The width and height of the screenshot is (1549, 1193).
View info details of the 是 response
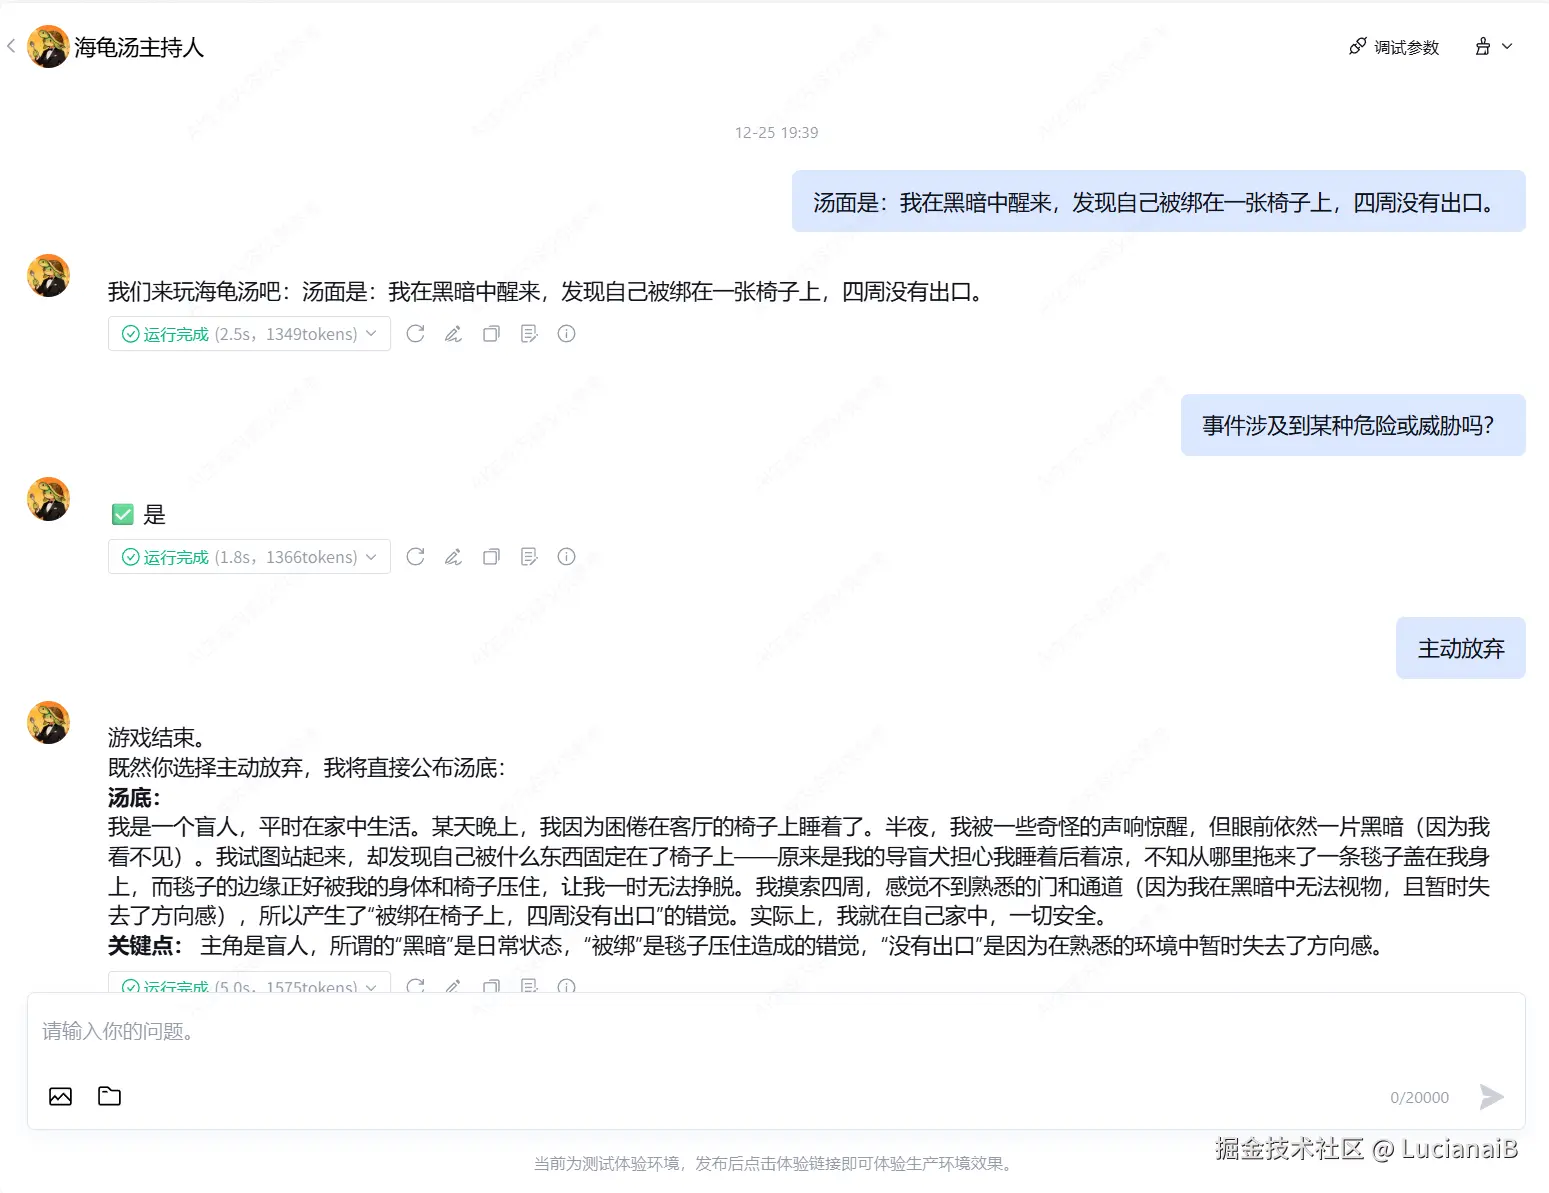tap(566, 557)
